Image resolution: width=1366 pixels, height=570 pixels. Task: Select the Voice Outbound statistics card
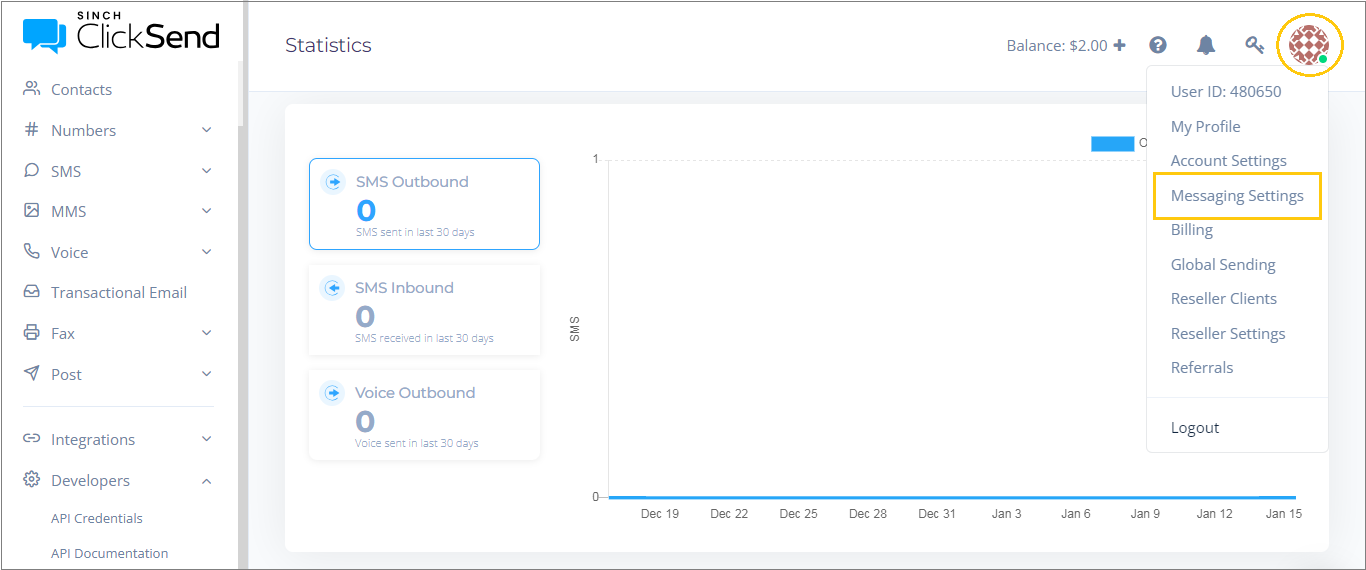click(424, 414)
